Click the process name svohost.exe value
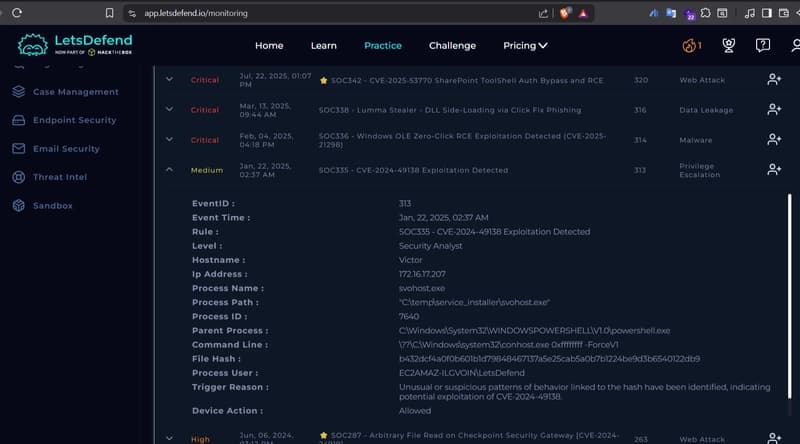800x444 pixels. (421, 288)
